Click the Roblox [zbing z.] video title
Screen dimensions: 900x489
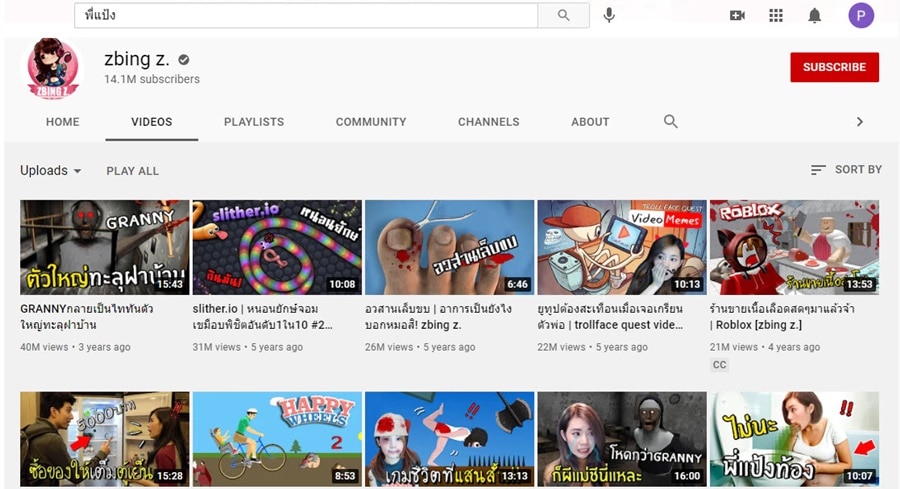(x=782, y=317)
